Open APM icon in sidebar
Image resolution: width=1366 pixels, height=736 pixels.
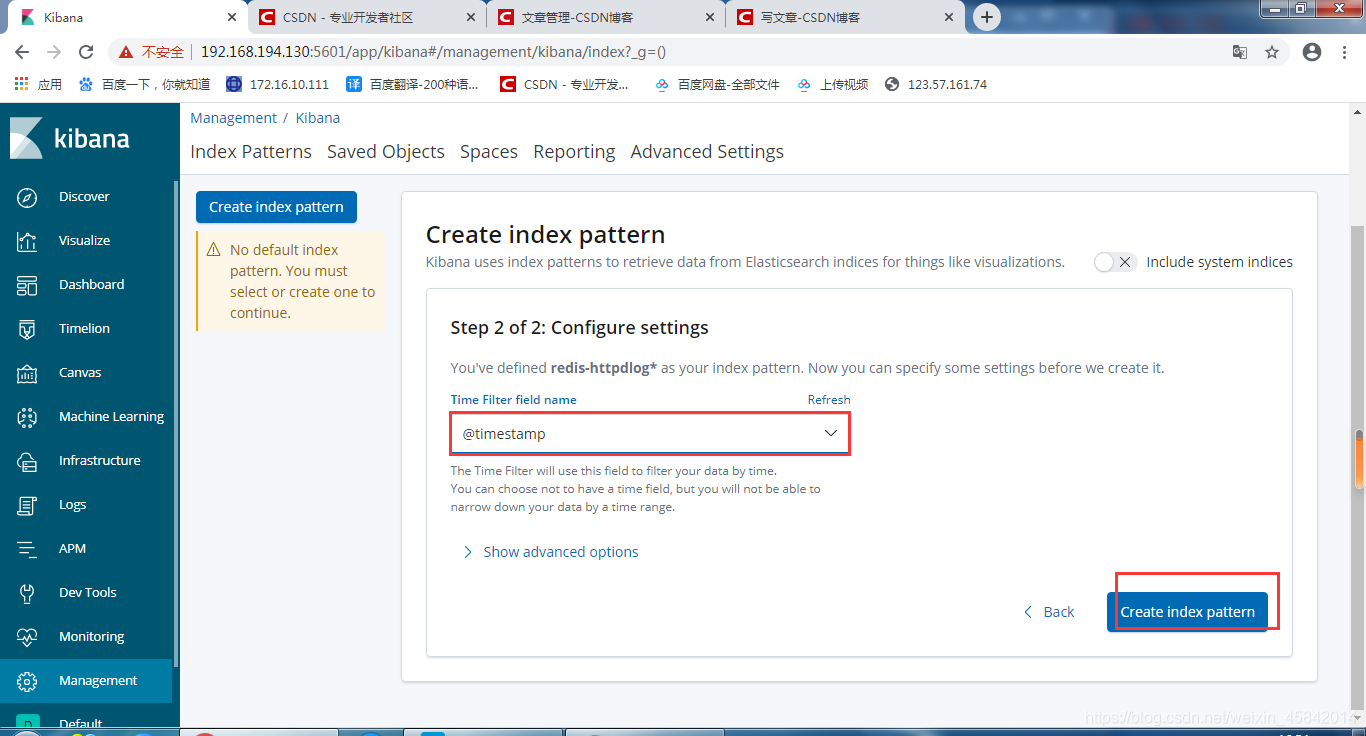point(27,549)
